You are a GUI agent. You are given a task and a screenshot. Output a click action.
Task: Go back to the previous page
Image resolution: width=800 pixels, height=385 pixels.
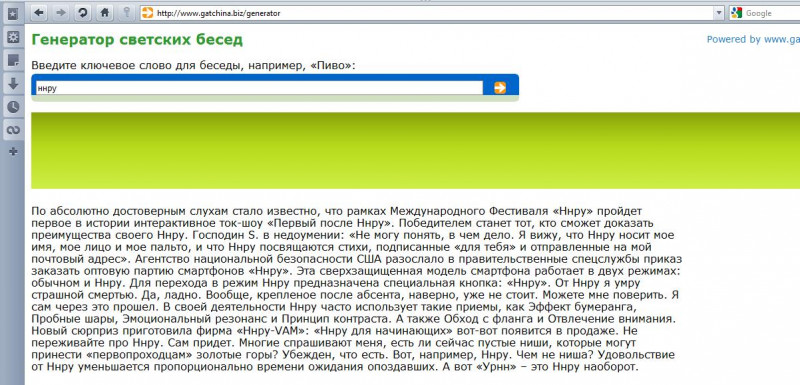click(x=40, y=13)
